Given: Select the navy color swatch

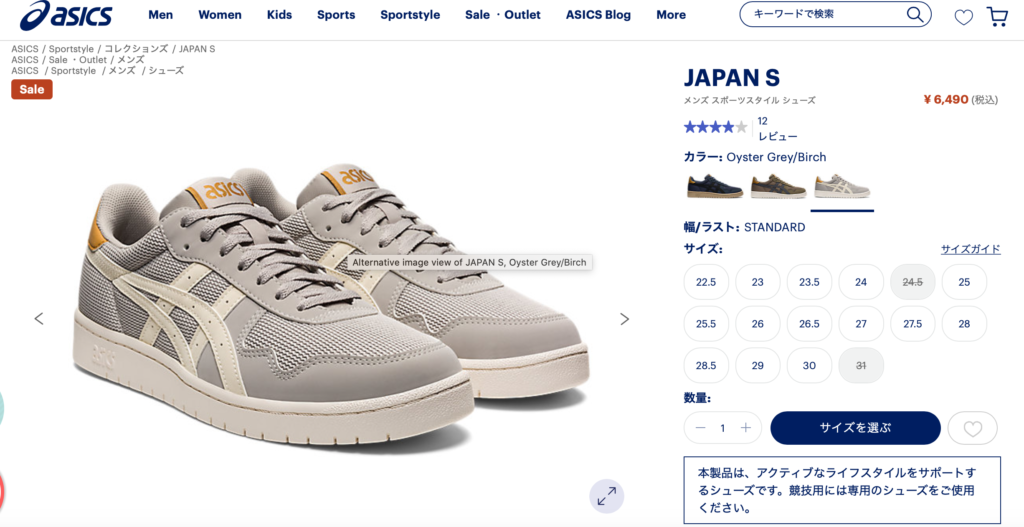Looking at the screenshot, I should tap(715, 186).
